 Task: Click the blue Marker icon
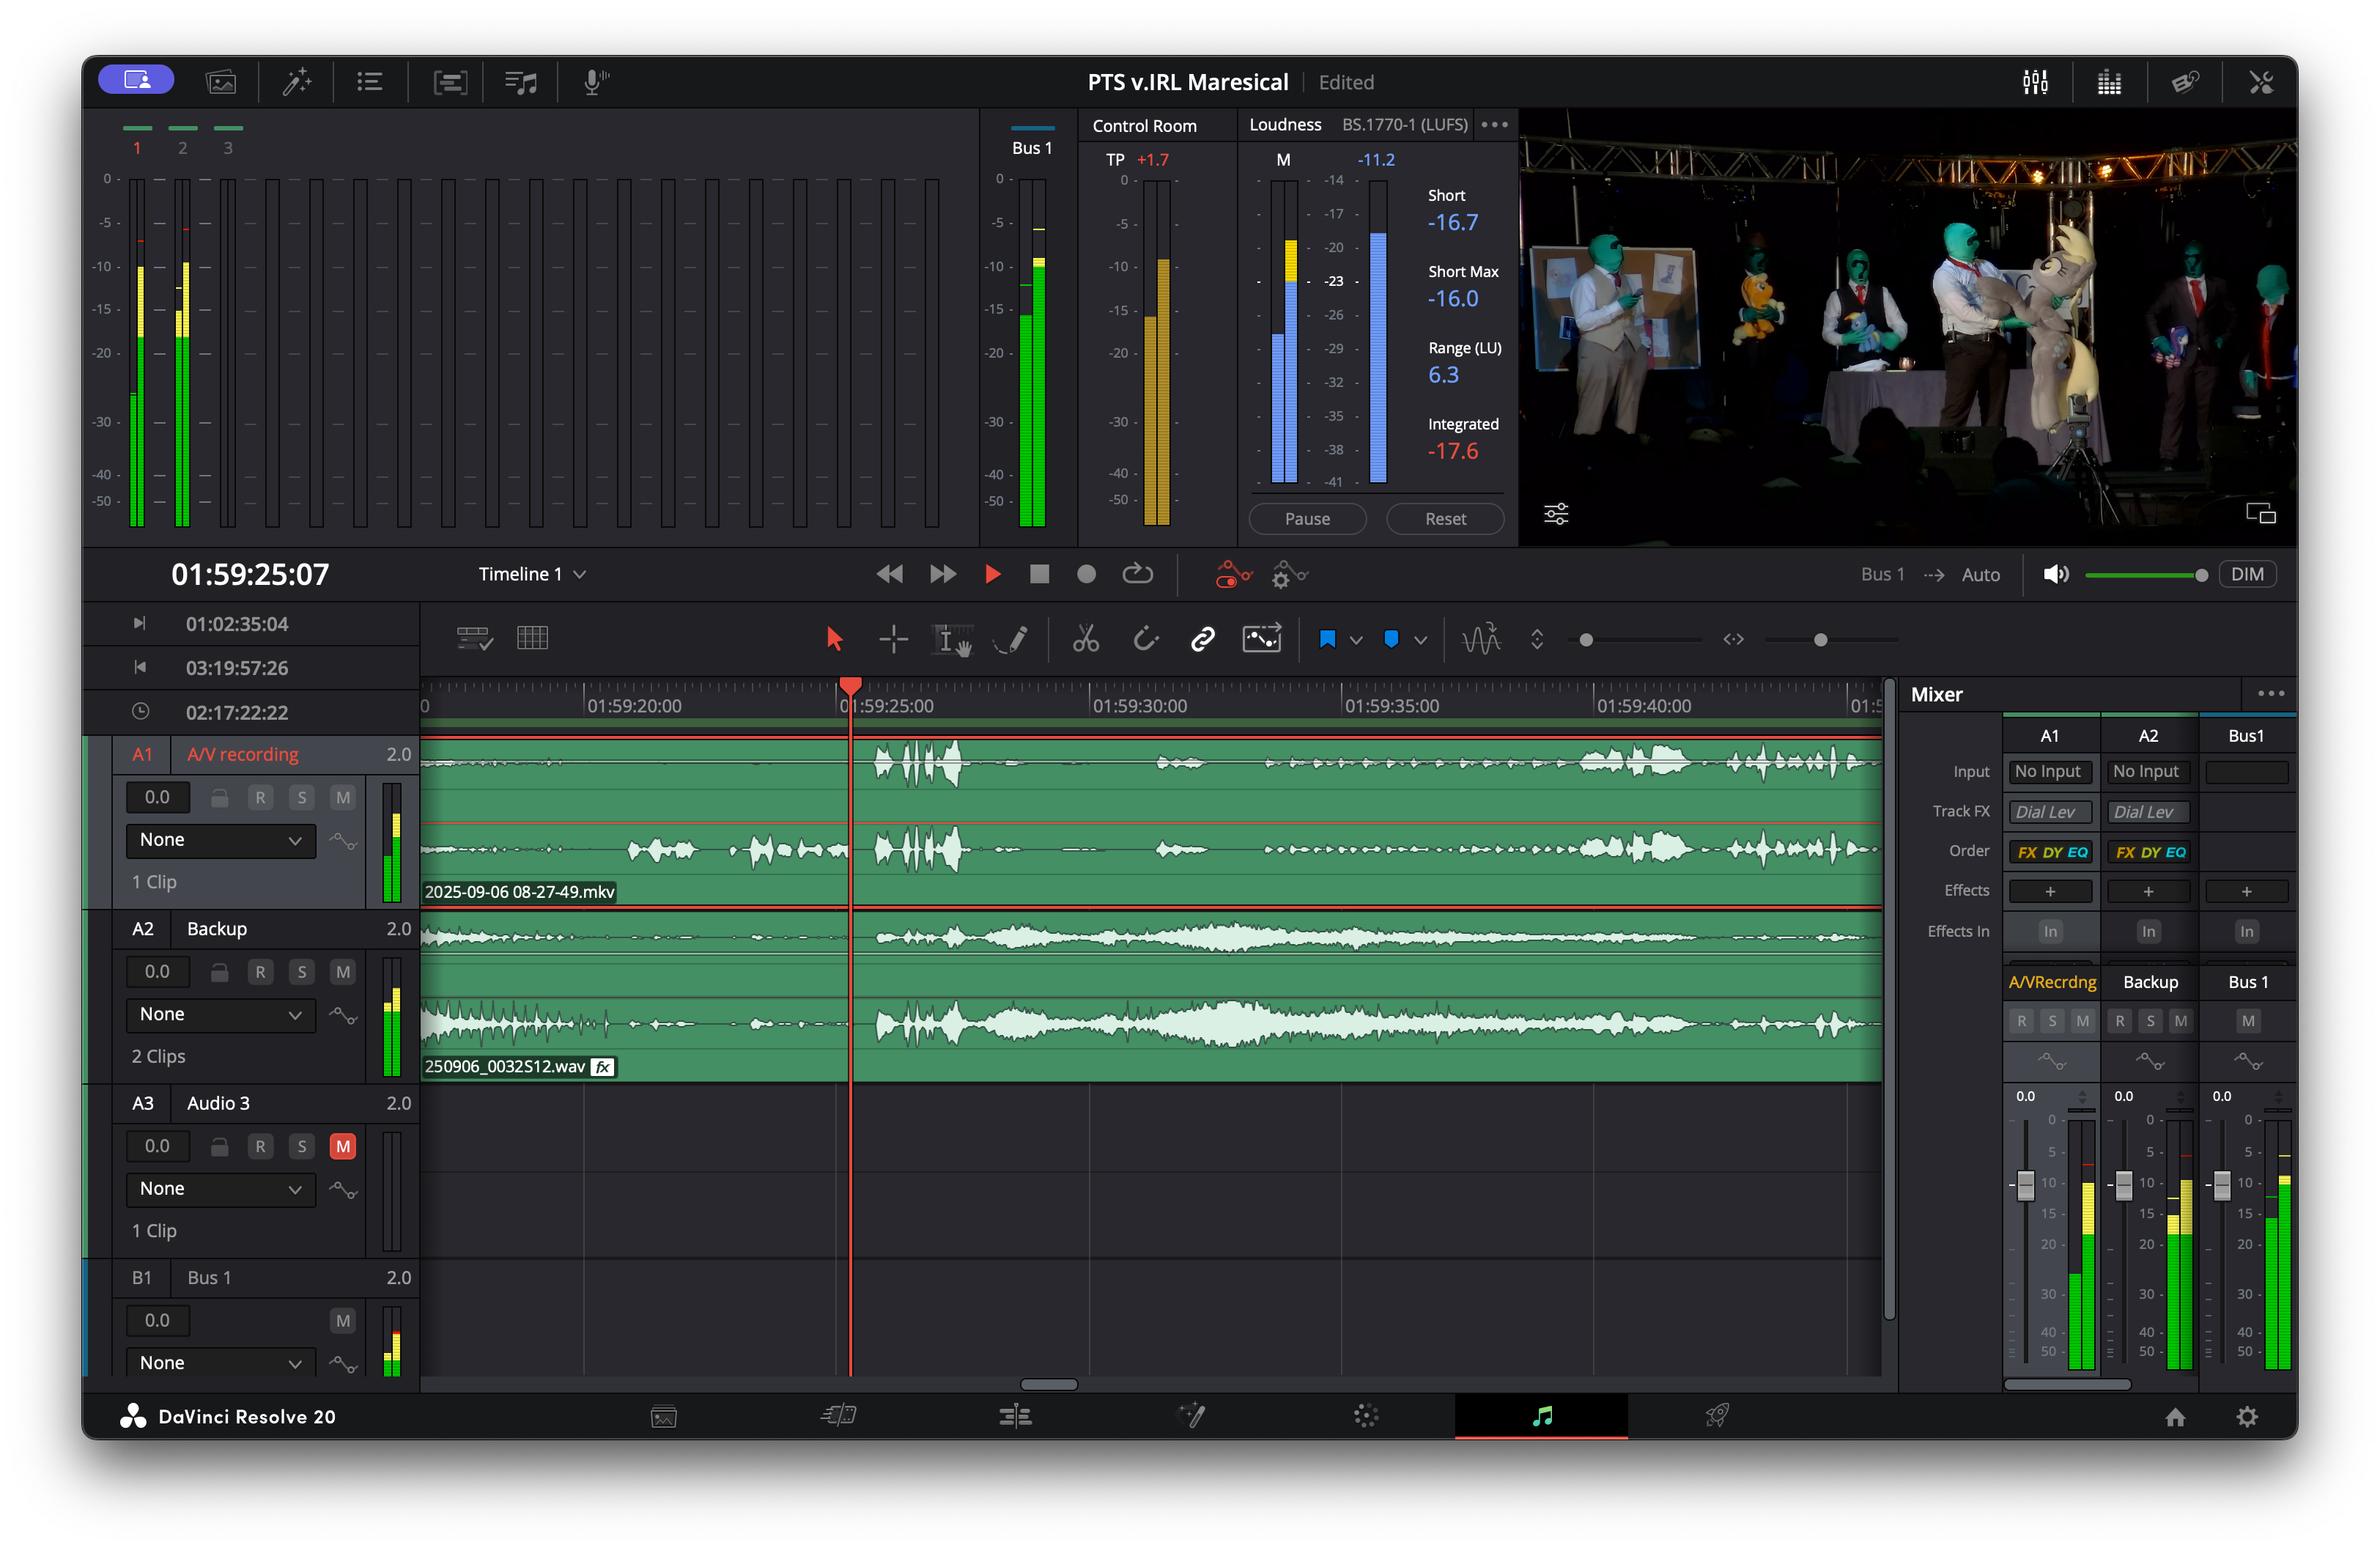1391,639
